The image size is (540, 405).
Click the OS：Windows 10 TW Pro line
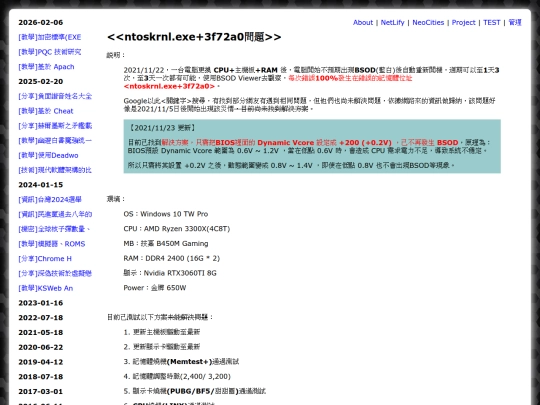(166, 214)
